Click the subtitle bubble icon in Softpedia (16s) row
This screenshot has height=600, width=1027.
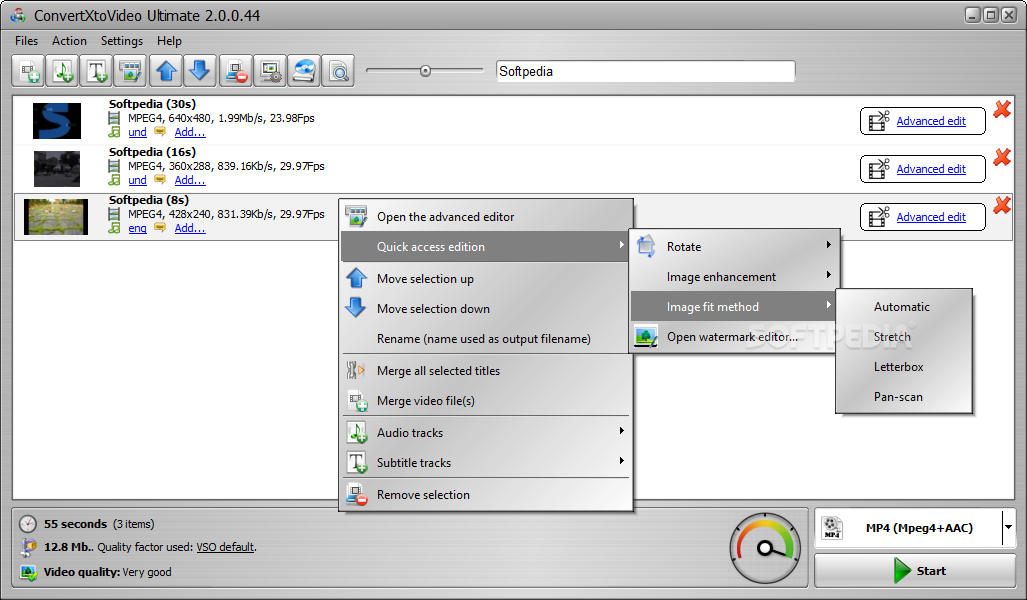160,179
